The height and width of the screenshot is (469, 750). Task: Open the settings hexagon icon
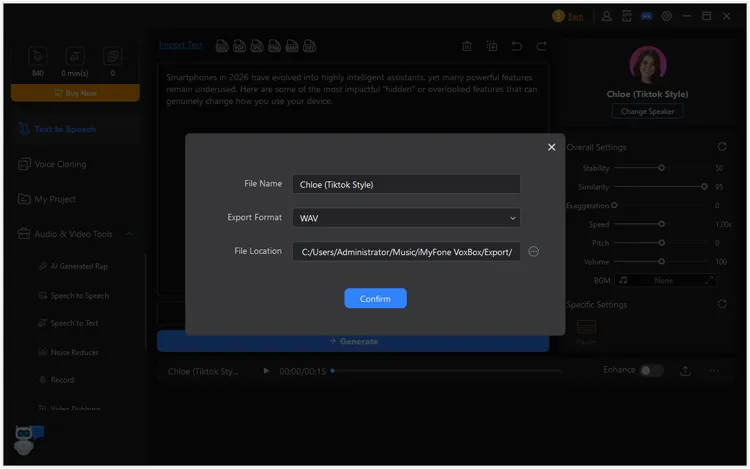pos(666,16)
